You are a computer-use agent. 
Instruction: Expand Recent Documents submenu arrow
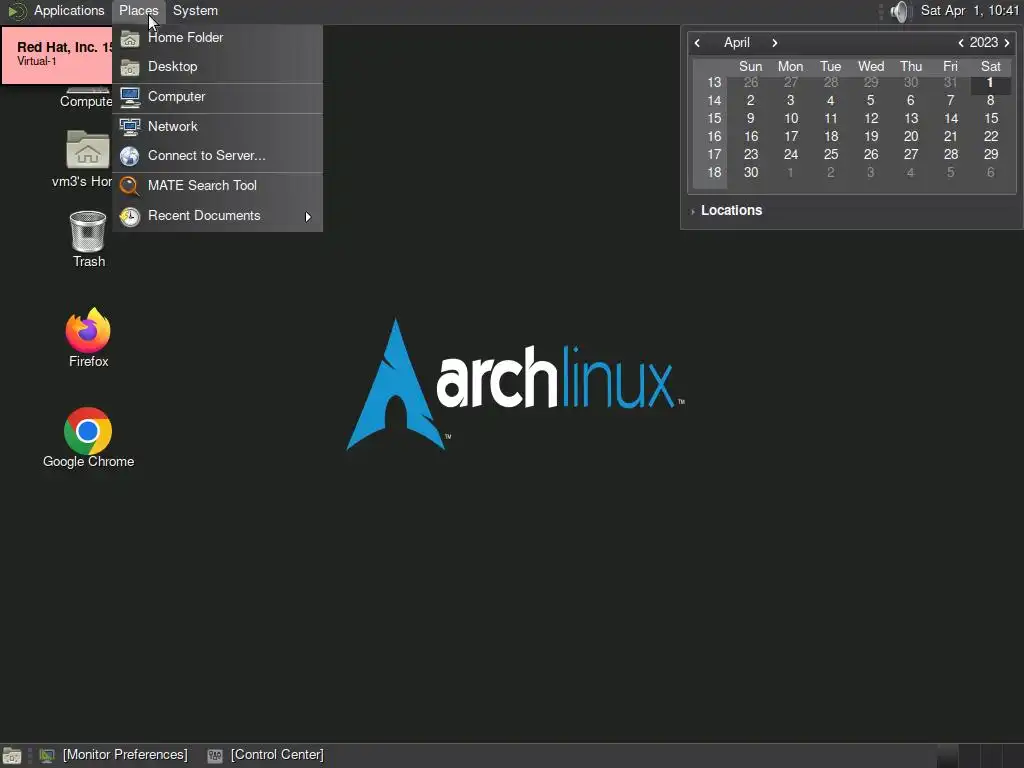(x=308, y=216)
